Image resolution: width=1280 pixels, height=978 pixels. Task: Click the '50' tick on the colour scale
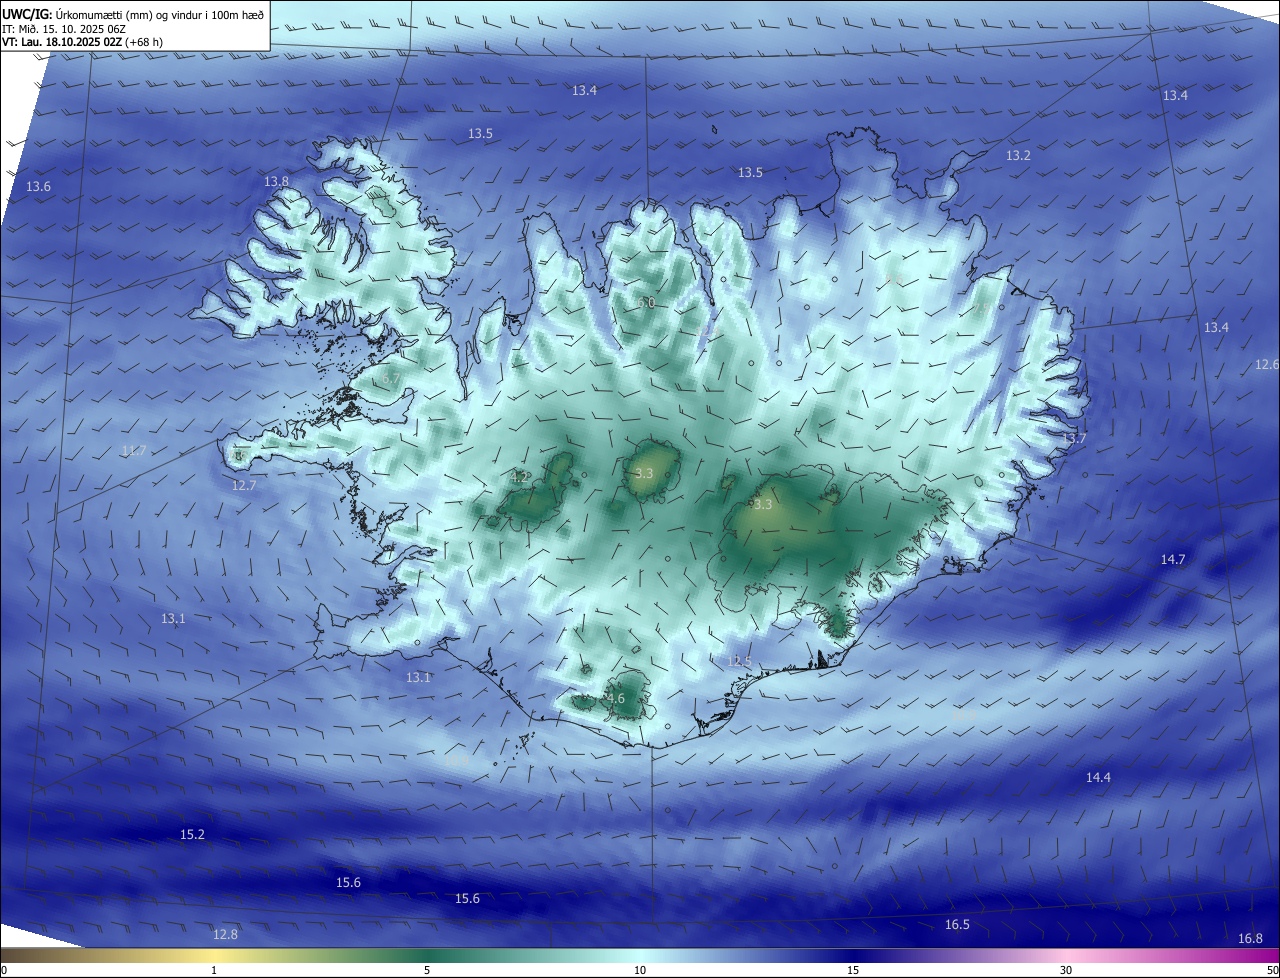(1272, 970)
